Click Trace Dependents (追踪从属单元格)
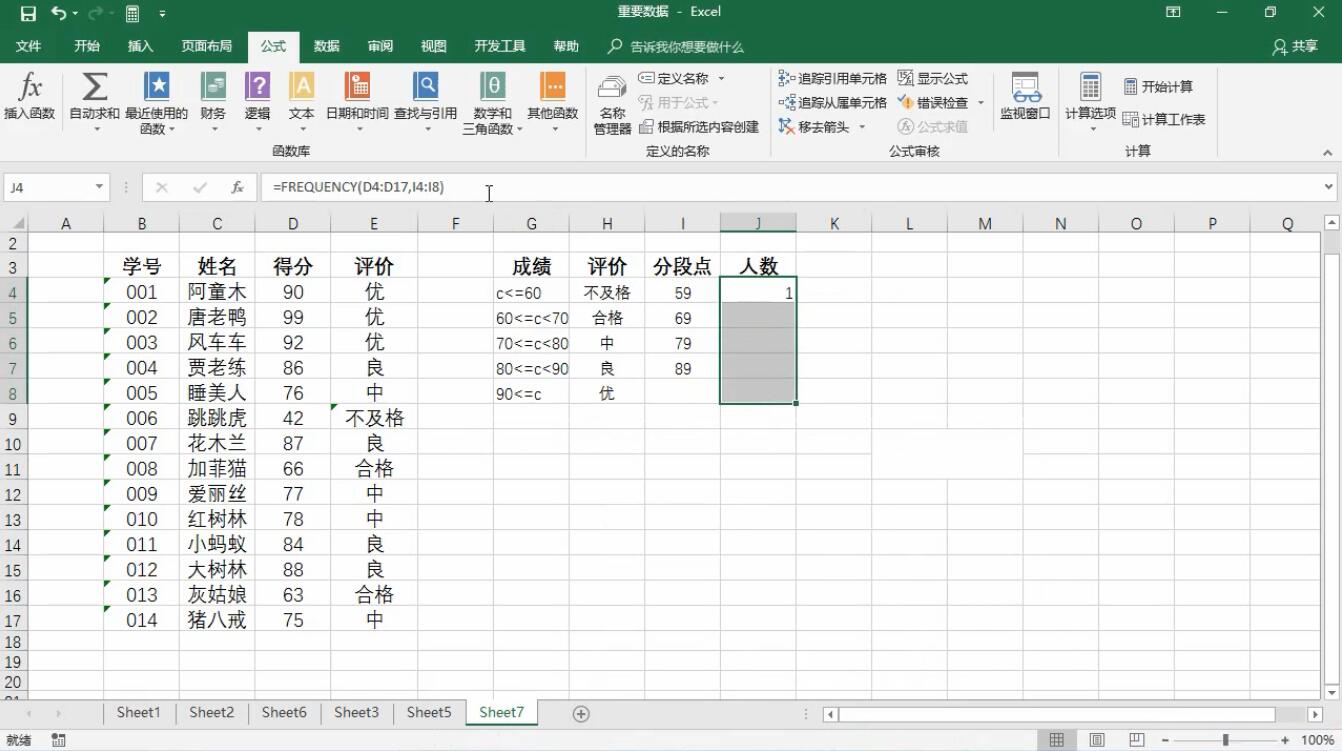Viewport: 1342px width, 751px height. 832,102
